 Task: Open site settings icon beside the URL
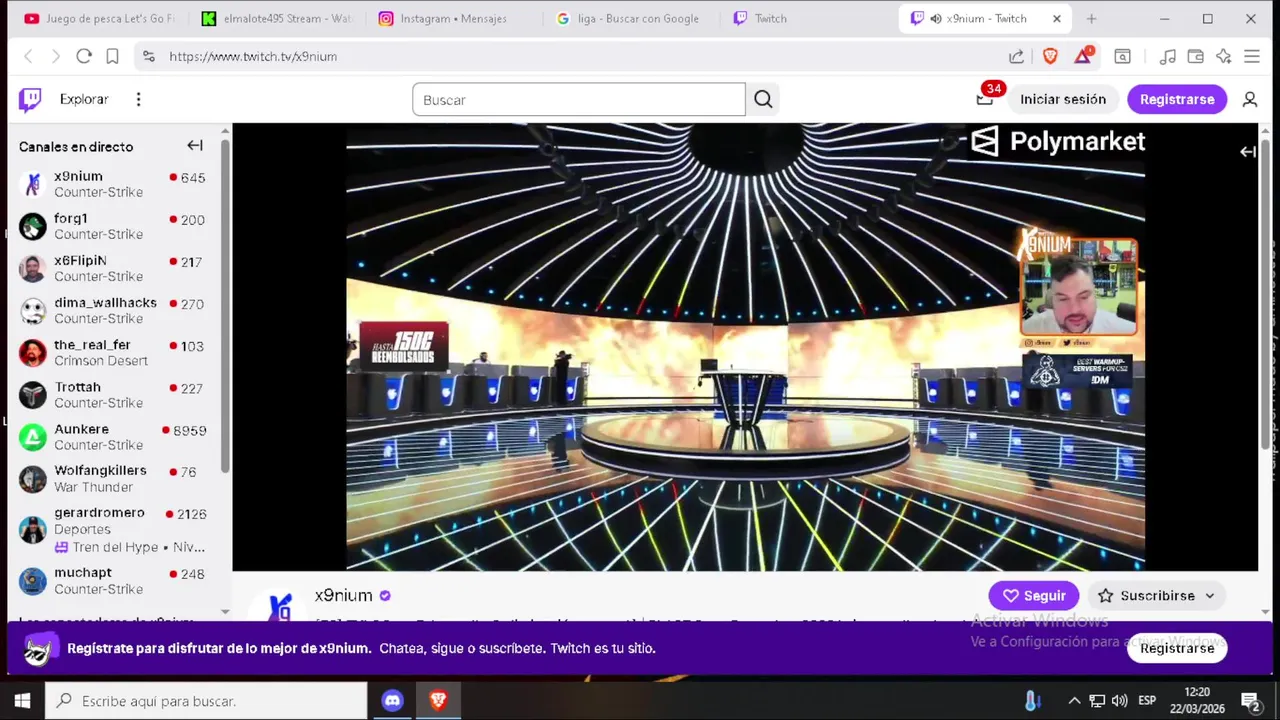149,56
